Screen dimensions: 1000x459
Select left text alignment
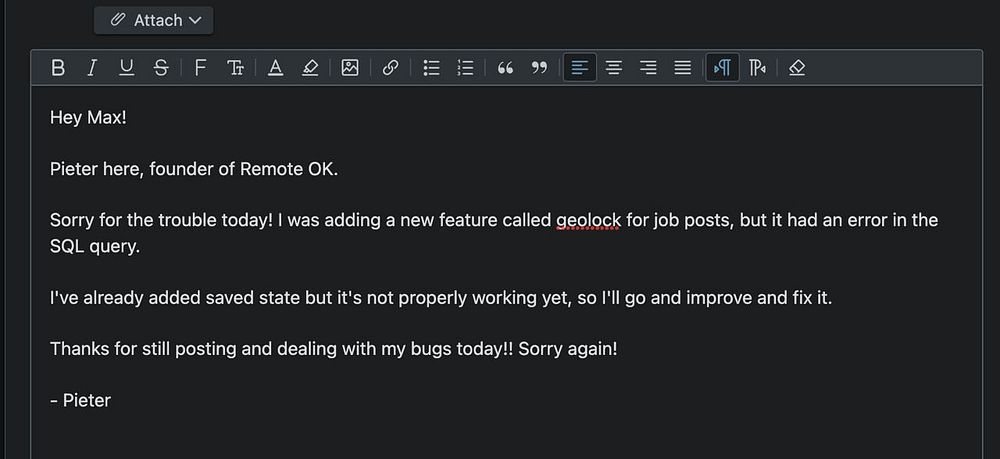[x=580, y=68]
